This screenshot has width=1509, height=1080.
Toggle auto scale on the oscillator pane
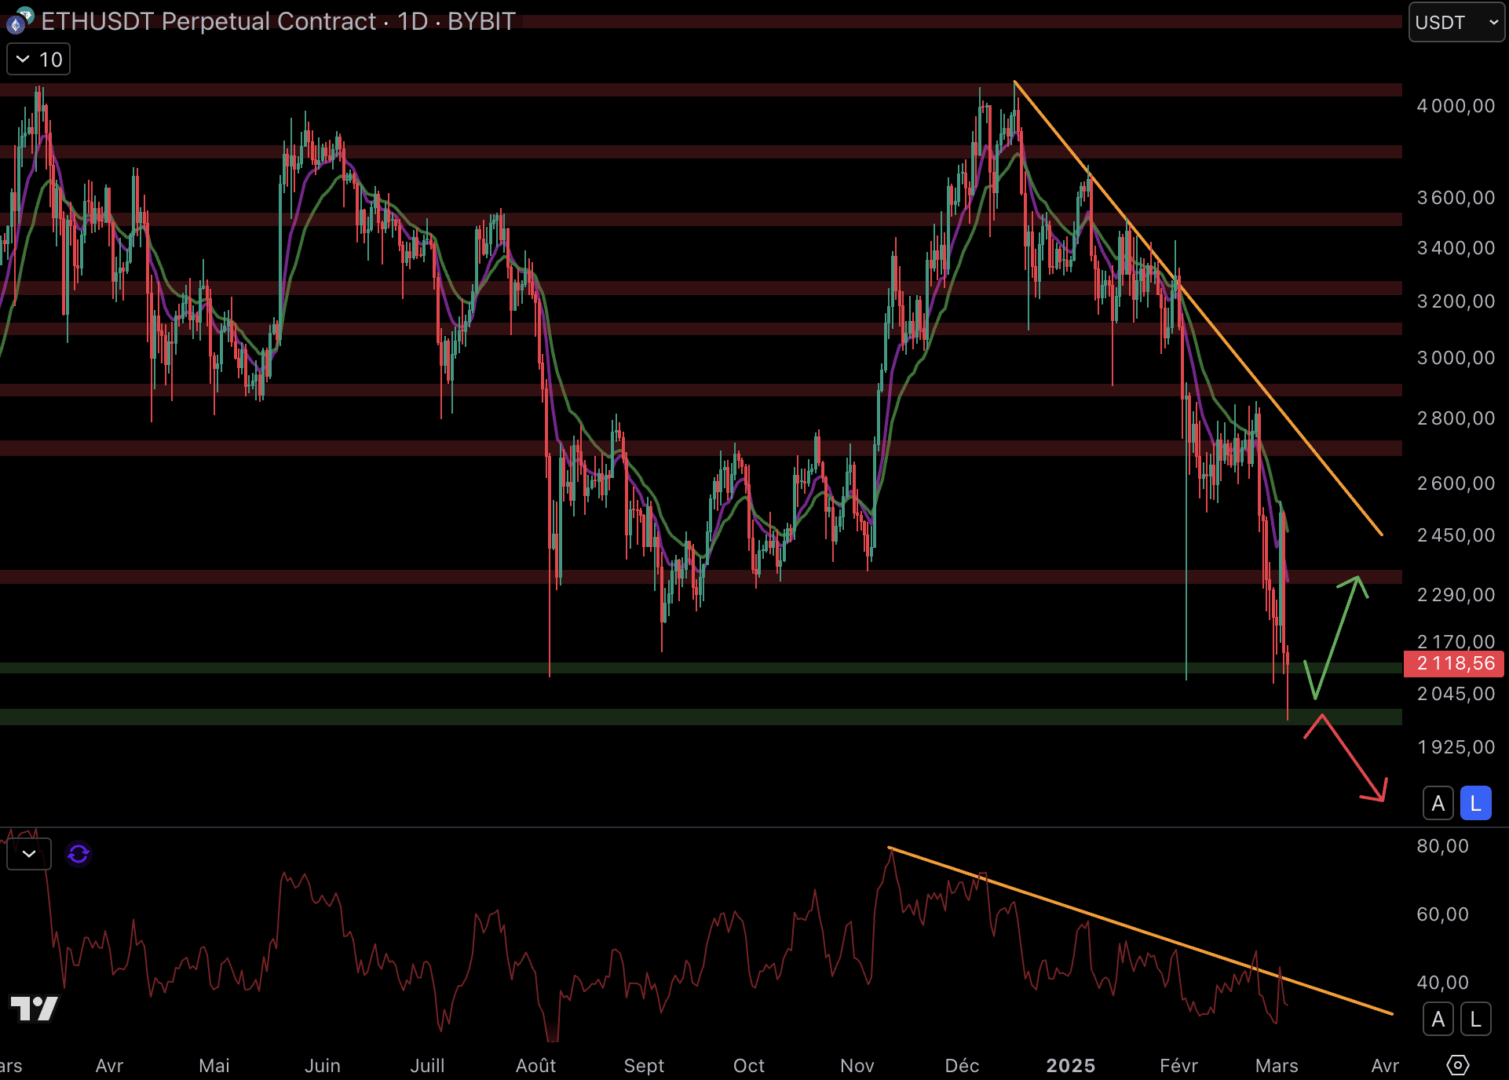click(1438, 1019)
